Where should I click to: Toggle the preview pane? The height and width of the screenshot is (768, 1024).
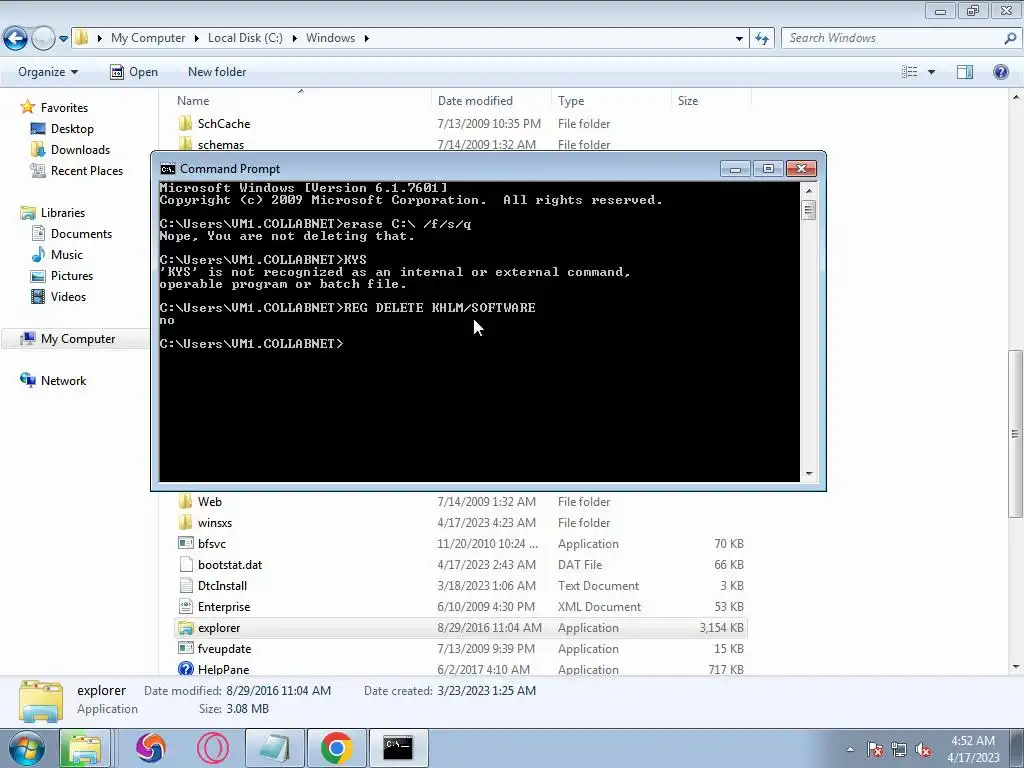(965, 72)
